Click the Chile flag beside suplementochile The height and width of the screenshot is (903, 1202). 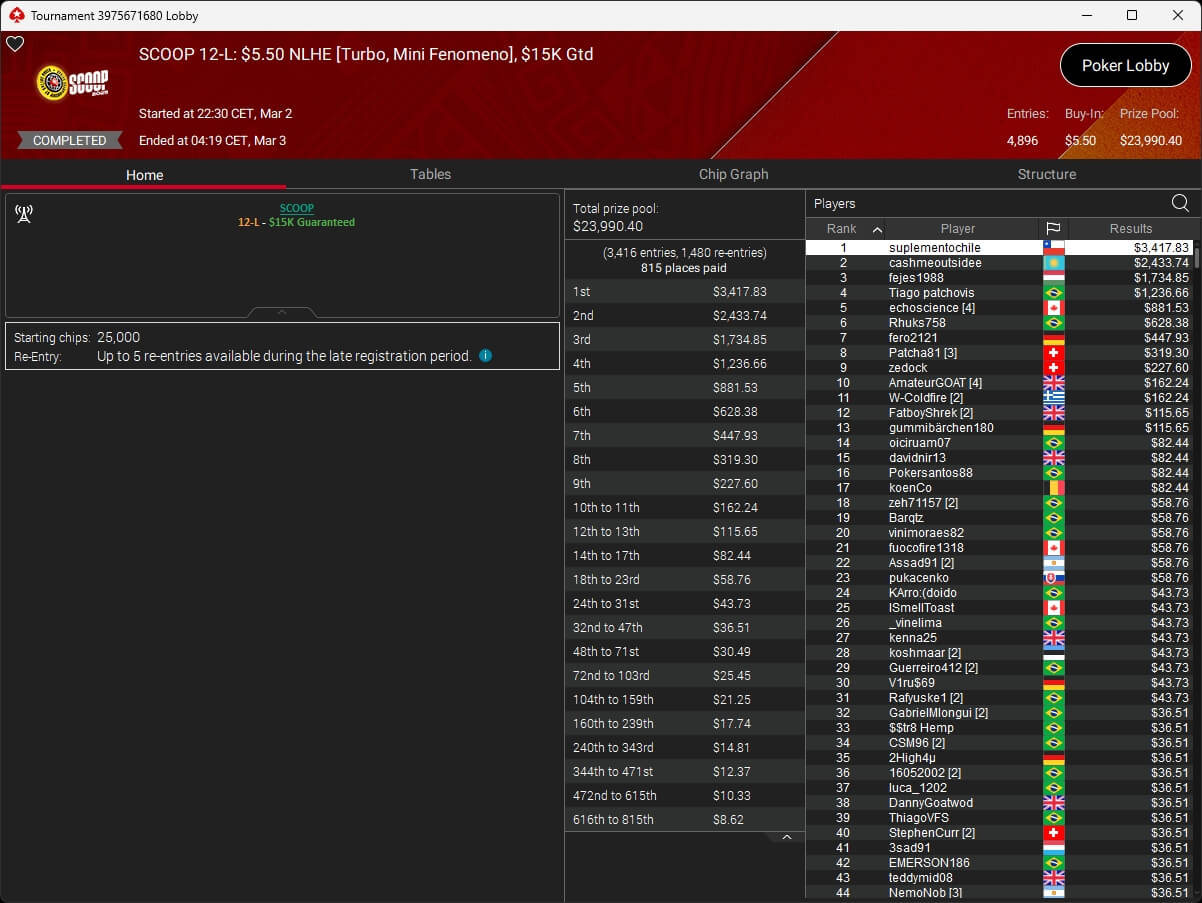(1053, 248)
